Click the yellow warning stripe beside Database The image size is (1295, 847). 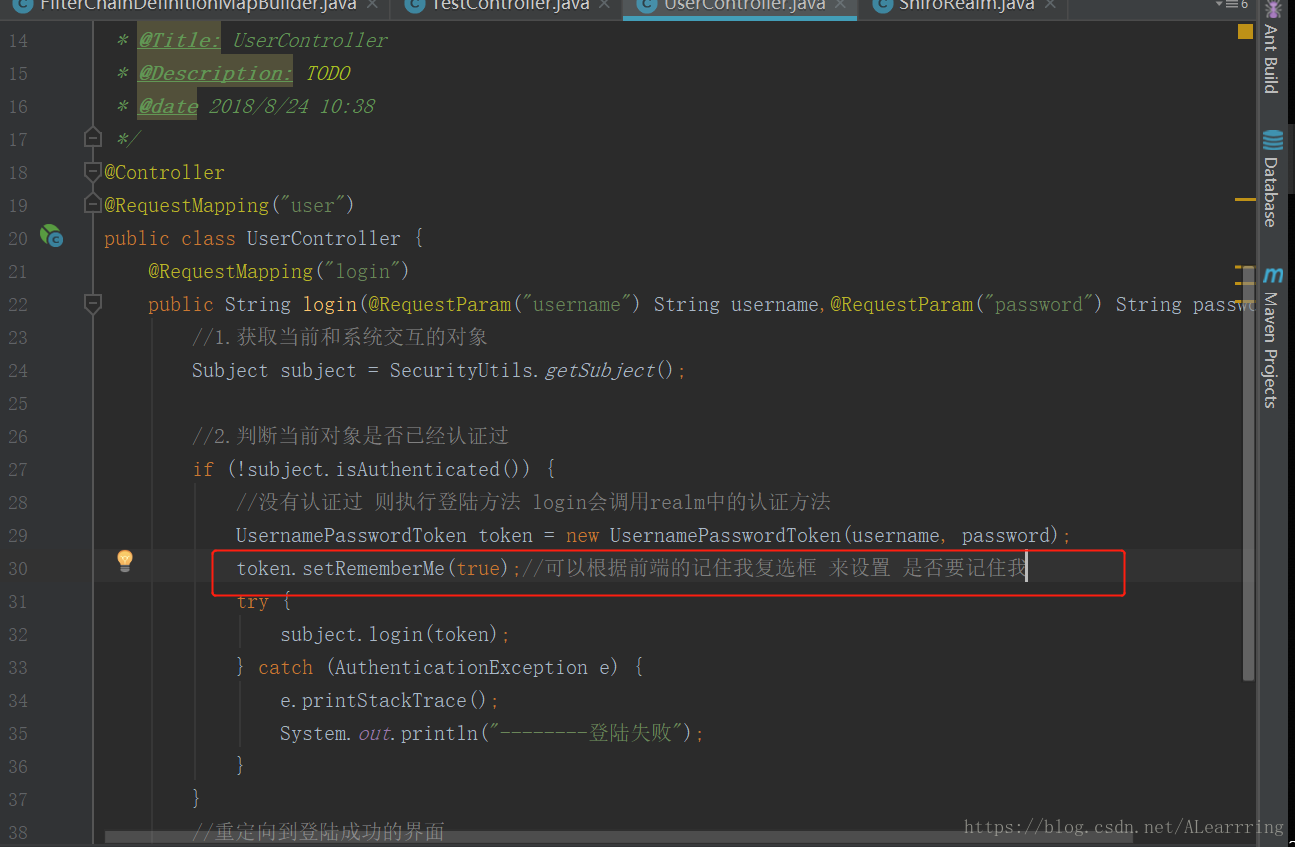pyautogui.click(x=1245, y=200)
